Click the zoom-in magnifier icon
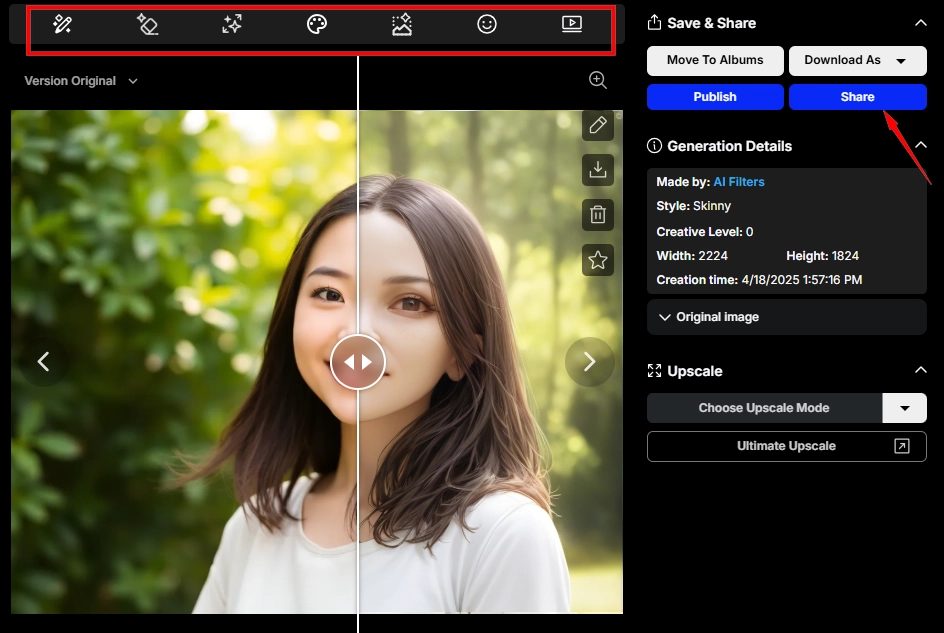 click(x=598, y=80)
